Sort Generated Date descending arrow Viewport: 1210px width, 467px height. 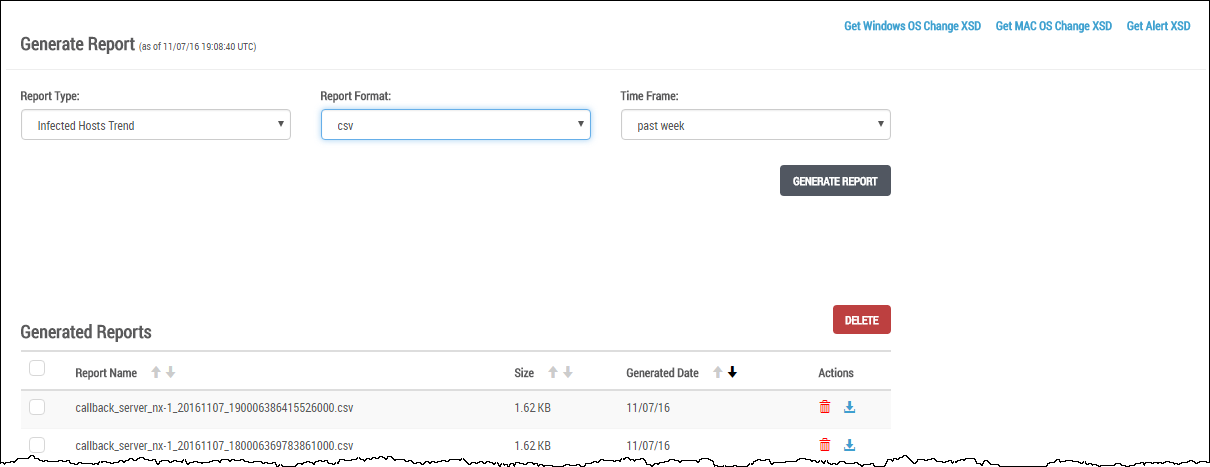(732, 372)
